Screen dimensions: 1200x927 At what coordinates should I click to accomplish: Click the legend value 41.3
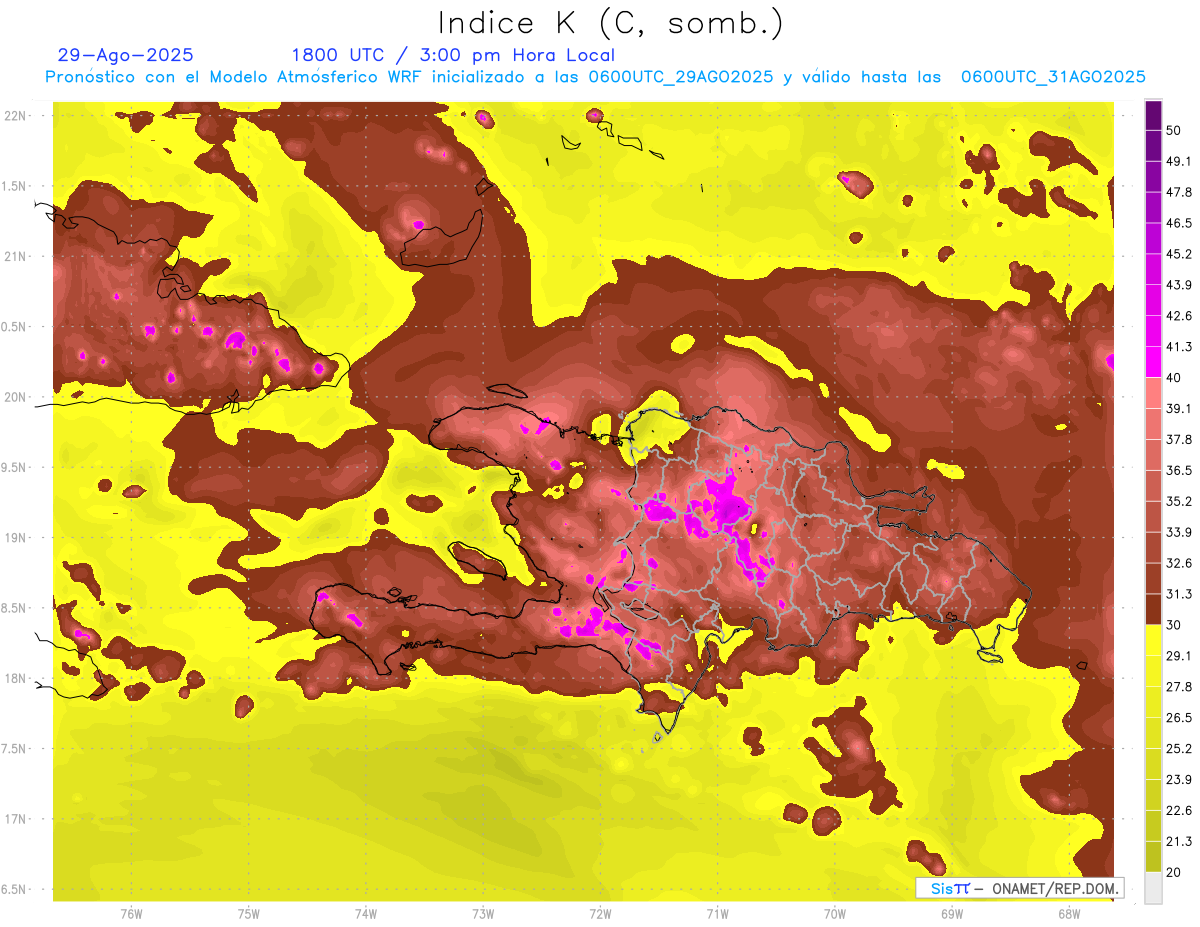click(x=1179, y=347)
